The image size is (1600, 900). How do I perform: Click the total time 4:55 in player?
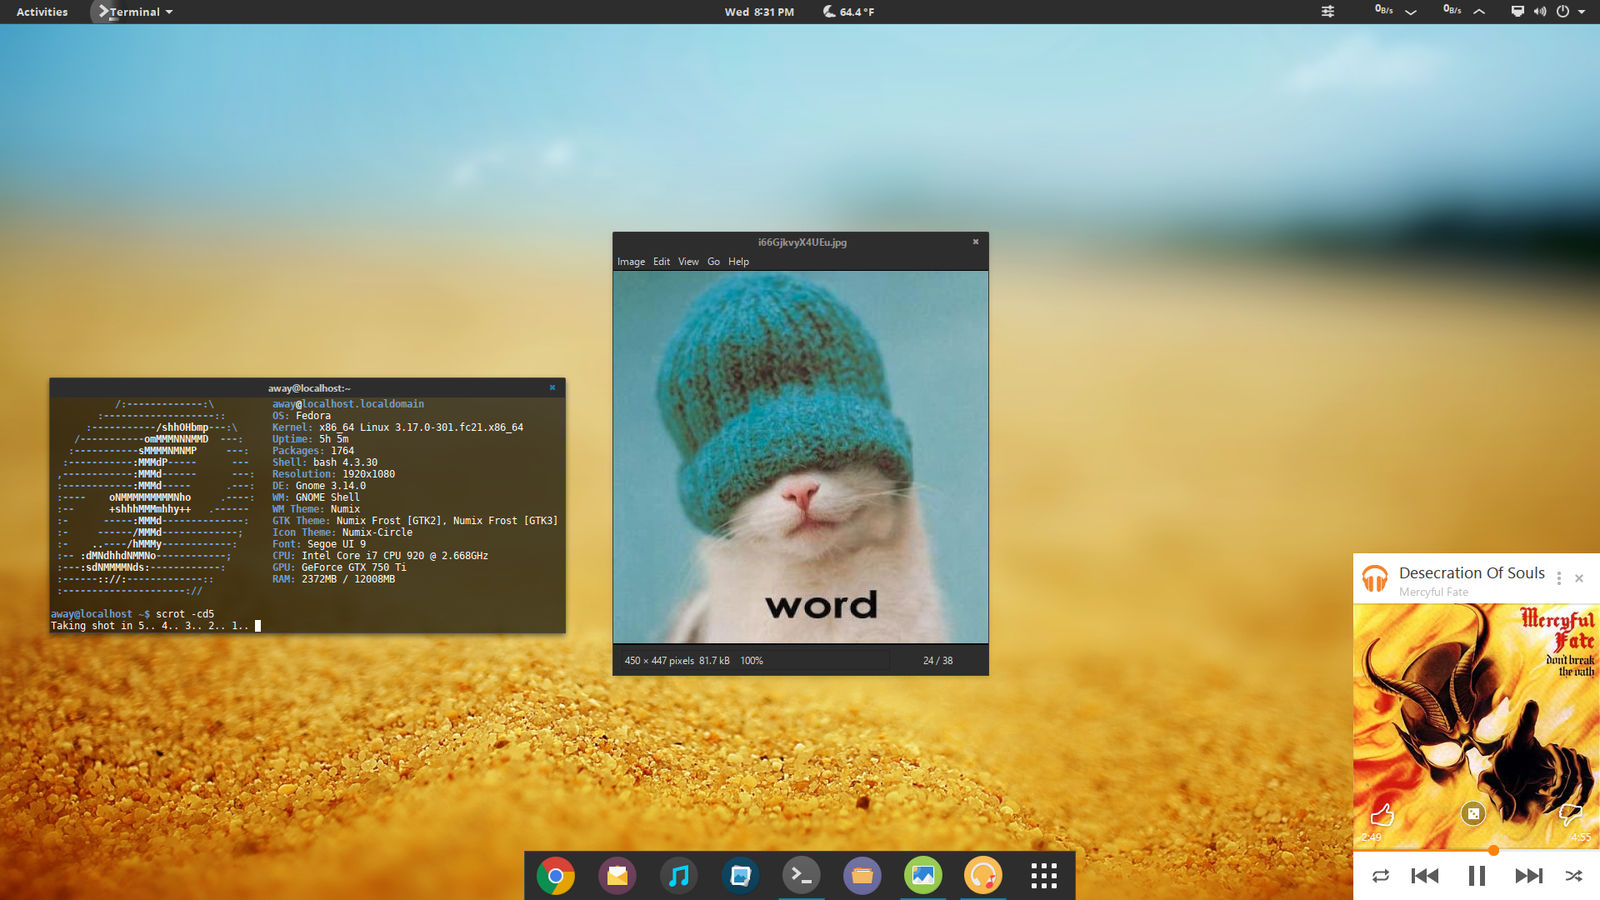[x=1580, y=838]
